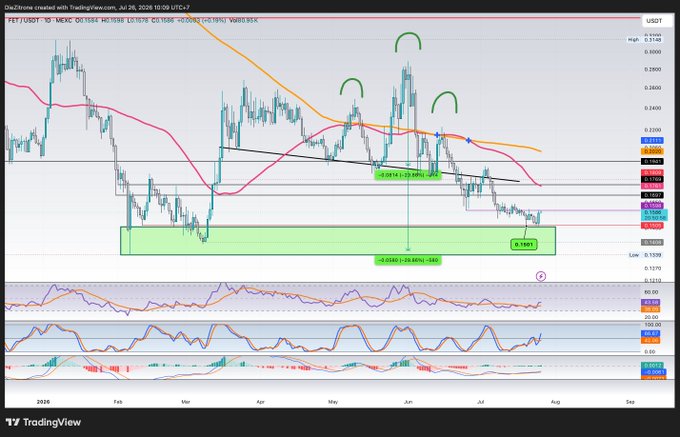This screenshot has height=437, width=680.
Task: Click the 0.2200 price scale value
Action: pos(652,130)
